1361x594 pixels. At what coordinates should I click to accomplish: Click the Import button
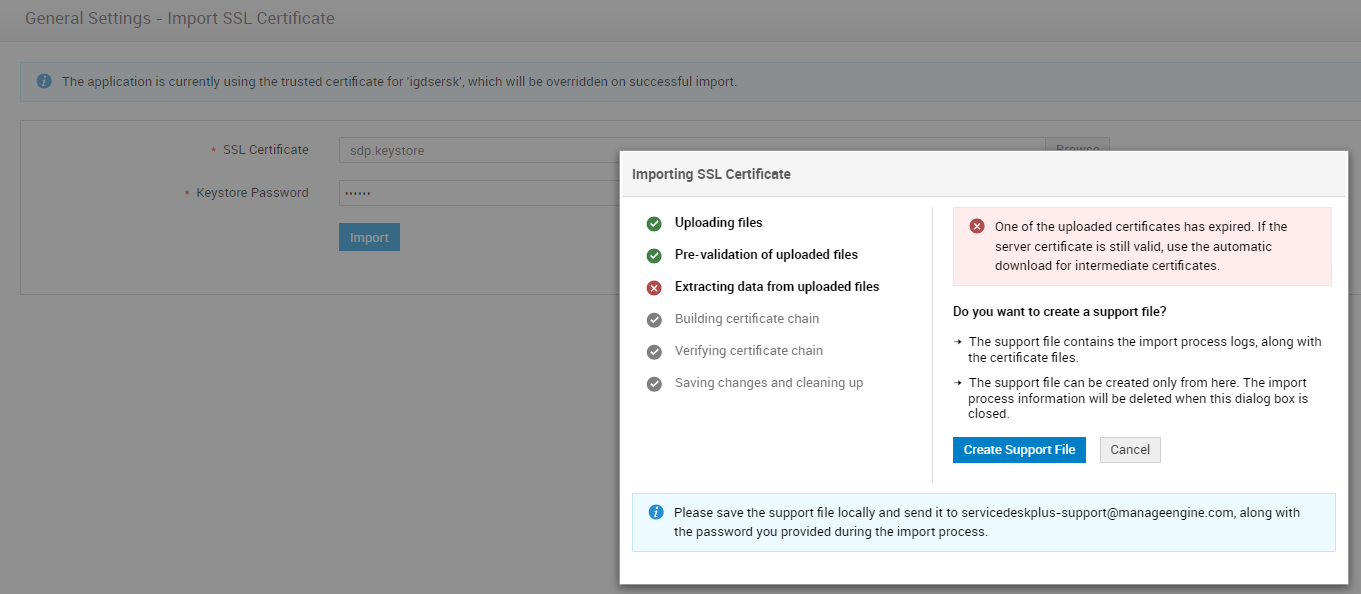(369, 237)
